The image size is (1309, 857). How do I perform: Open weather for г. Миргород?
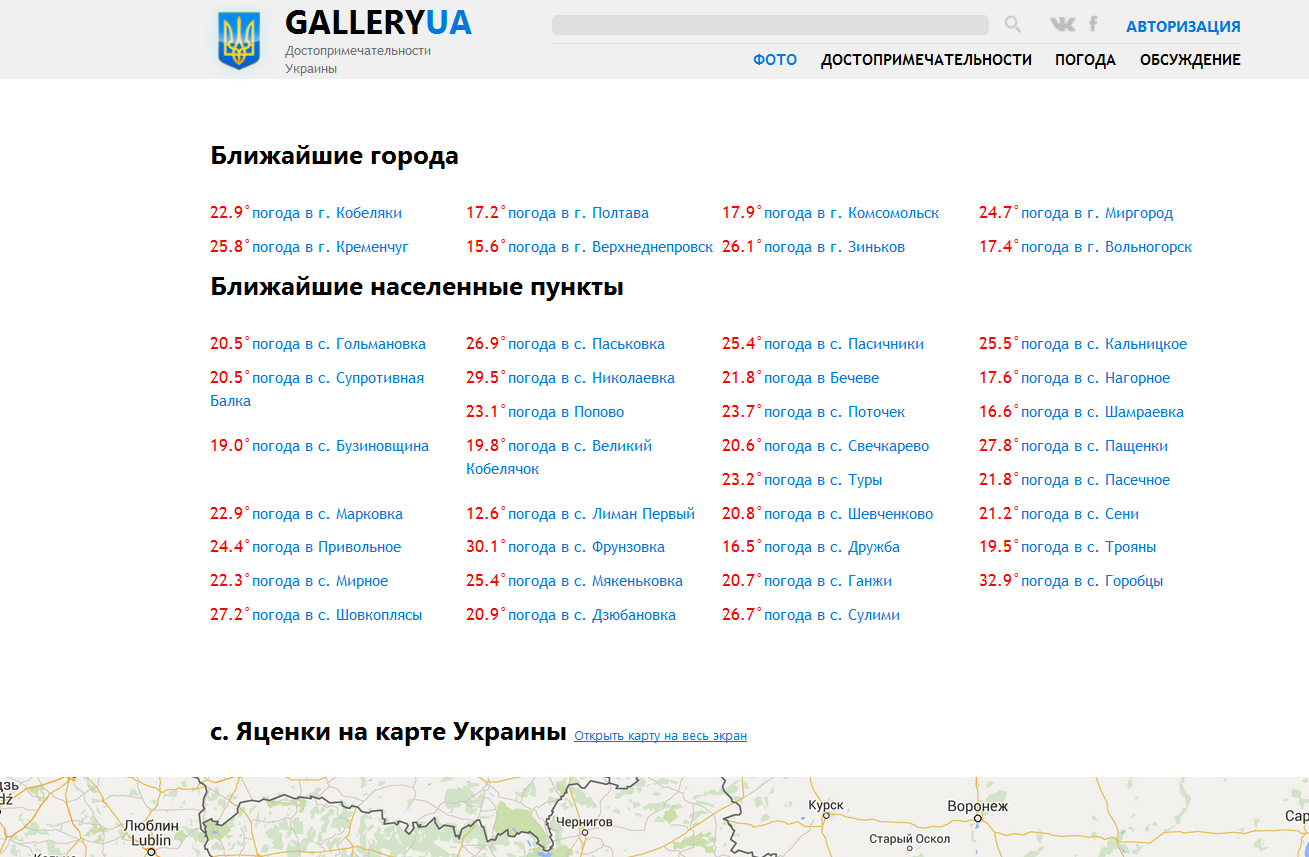(x=1097, y=213)
